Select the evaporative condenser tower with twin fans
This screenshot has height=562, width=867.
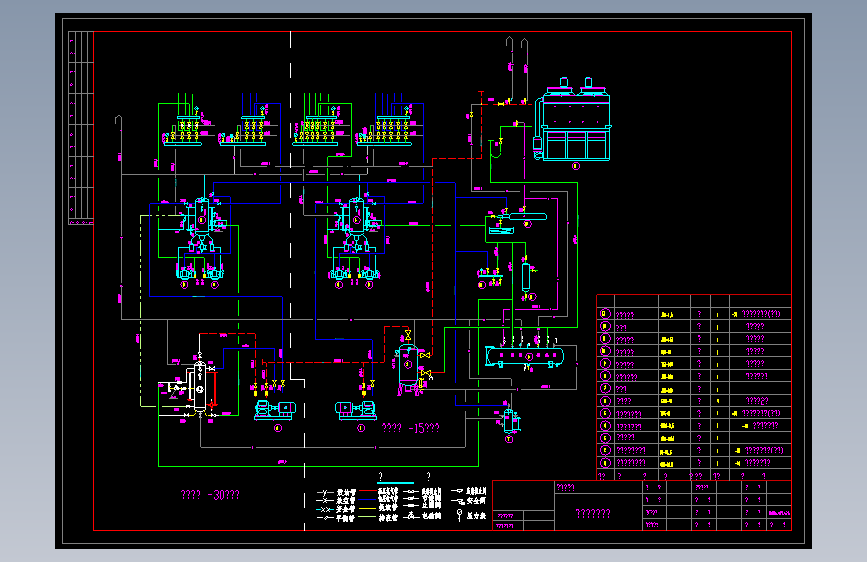click(x=573, y=119)
